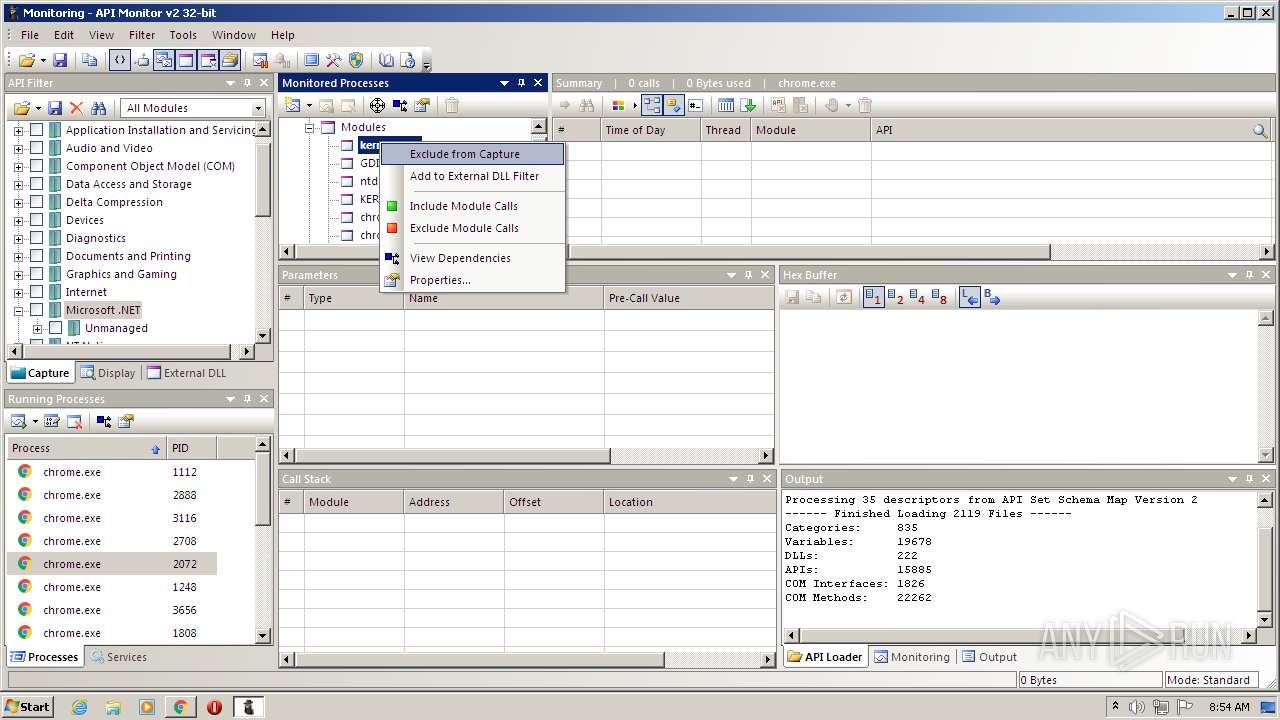Open Properties... from context menu
This screenshot has width=1280, height=720.
click(x=472, y=280)
